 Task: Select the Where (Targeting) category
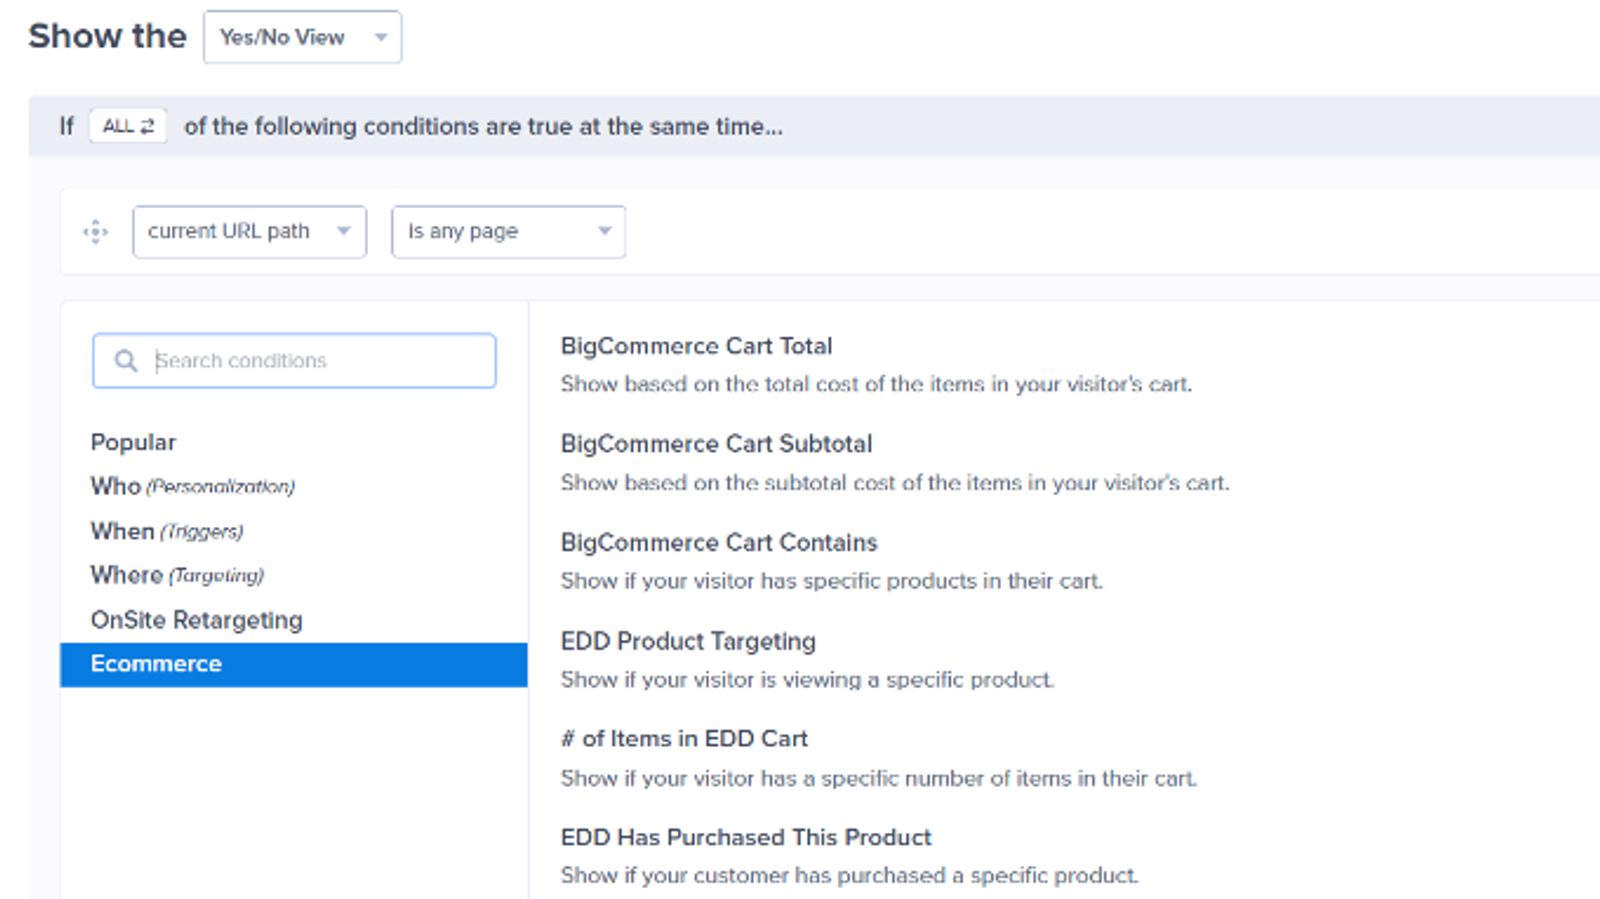coord(177,575)
